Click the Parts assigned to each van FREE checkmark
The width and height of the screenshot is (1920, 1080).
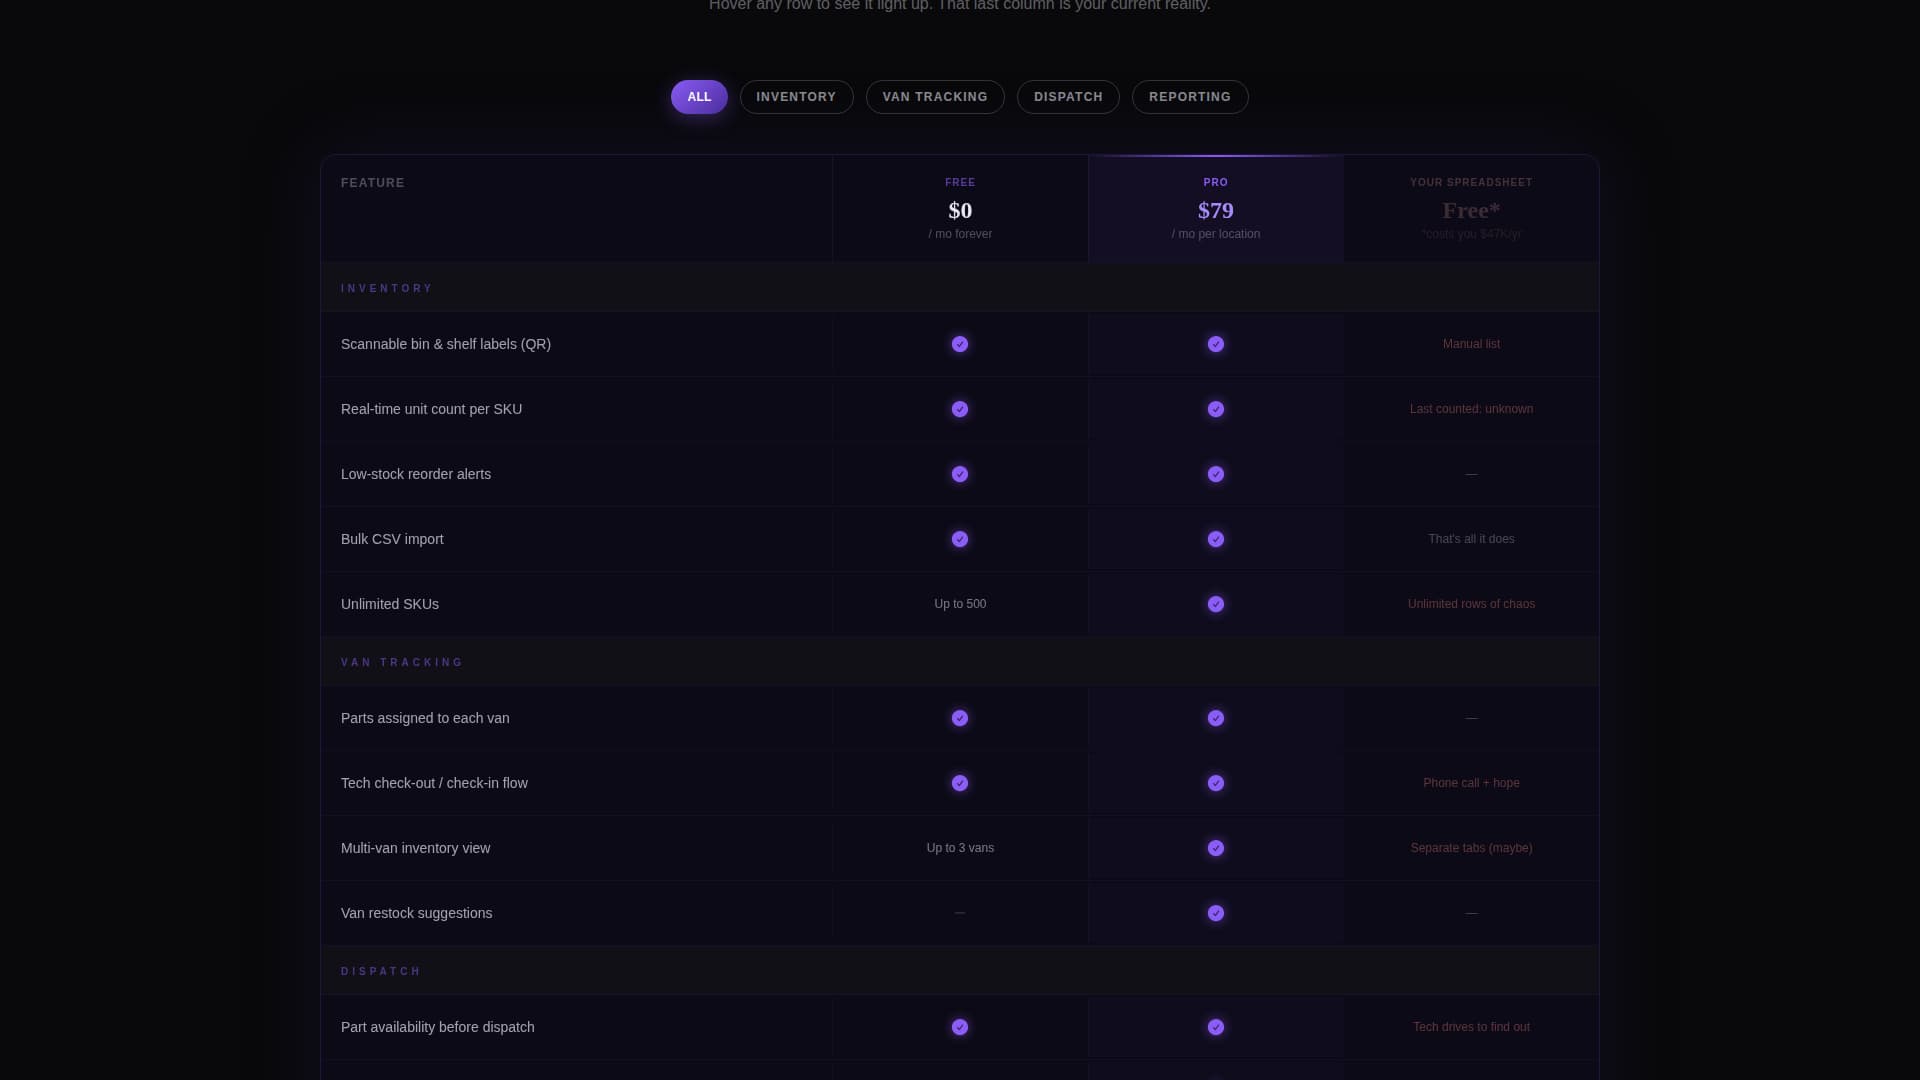click(960, 718)
